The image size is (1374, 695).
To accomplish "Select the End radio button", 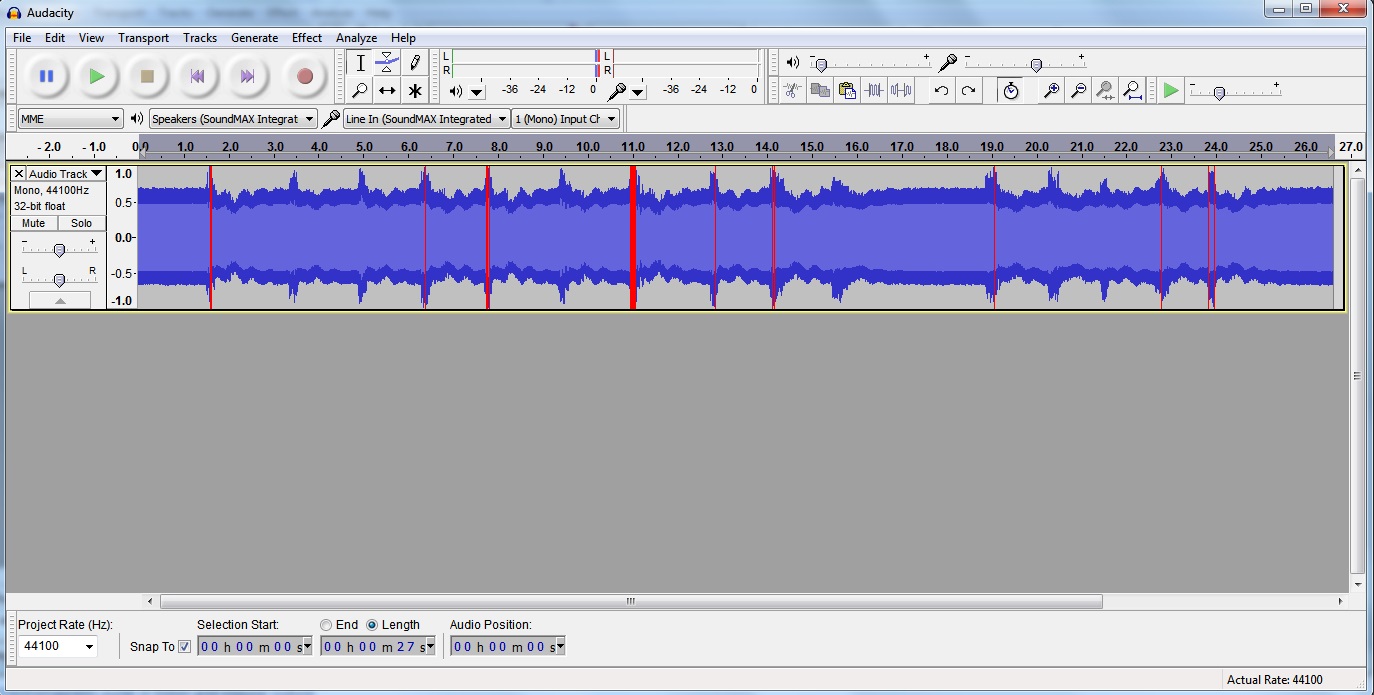I will click(326, 625).
